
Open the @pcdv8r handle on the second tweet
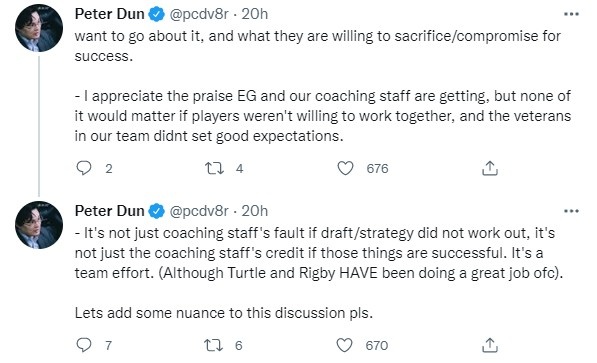coord(199,211)
